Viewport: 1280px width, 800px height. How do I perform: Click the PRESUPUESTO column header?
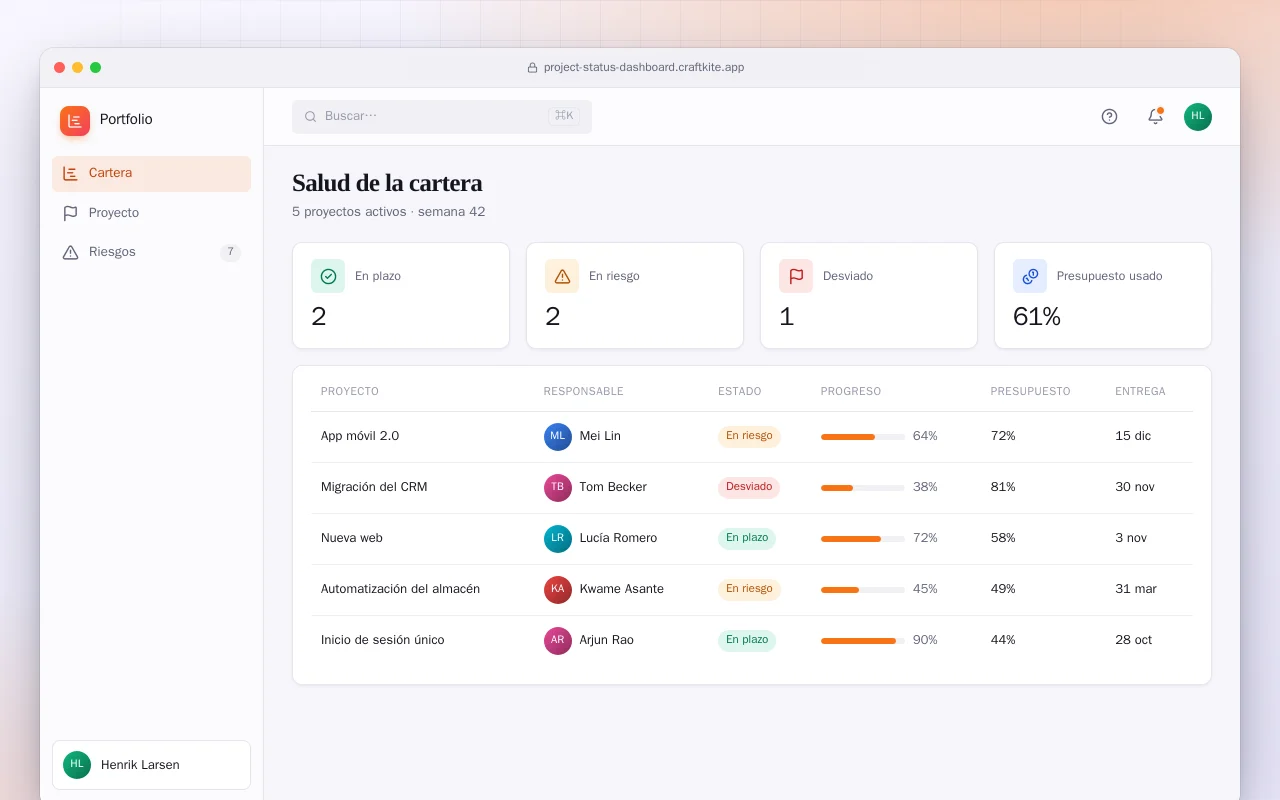(1031, 392)
